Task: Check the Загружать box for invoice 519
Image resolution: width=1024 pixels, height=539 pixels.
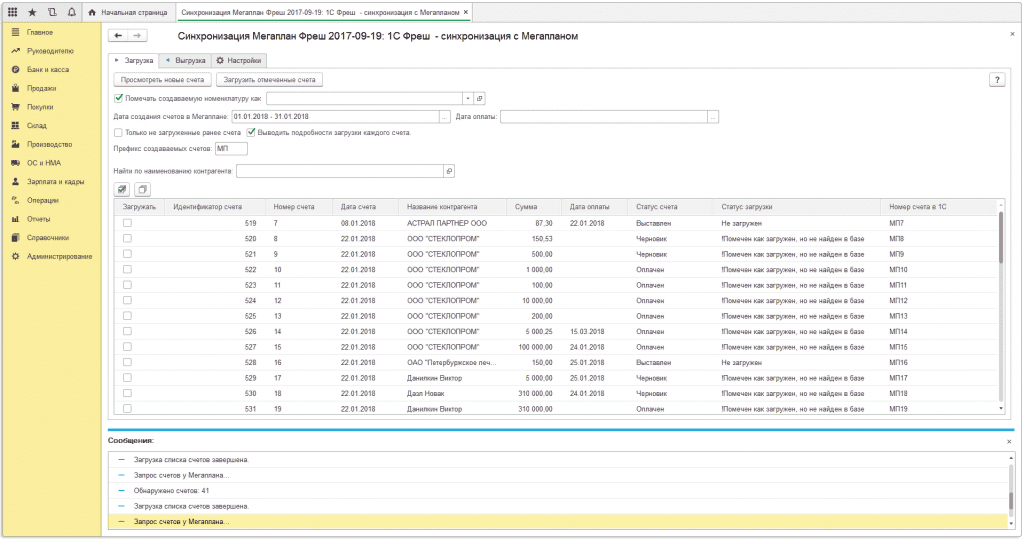Action: (127, 223)
